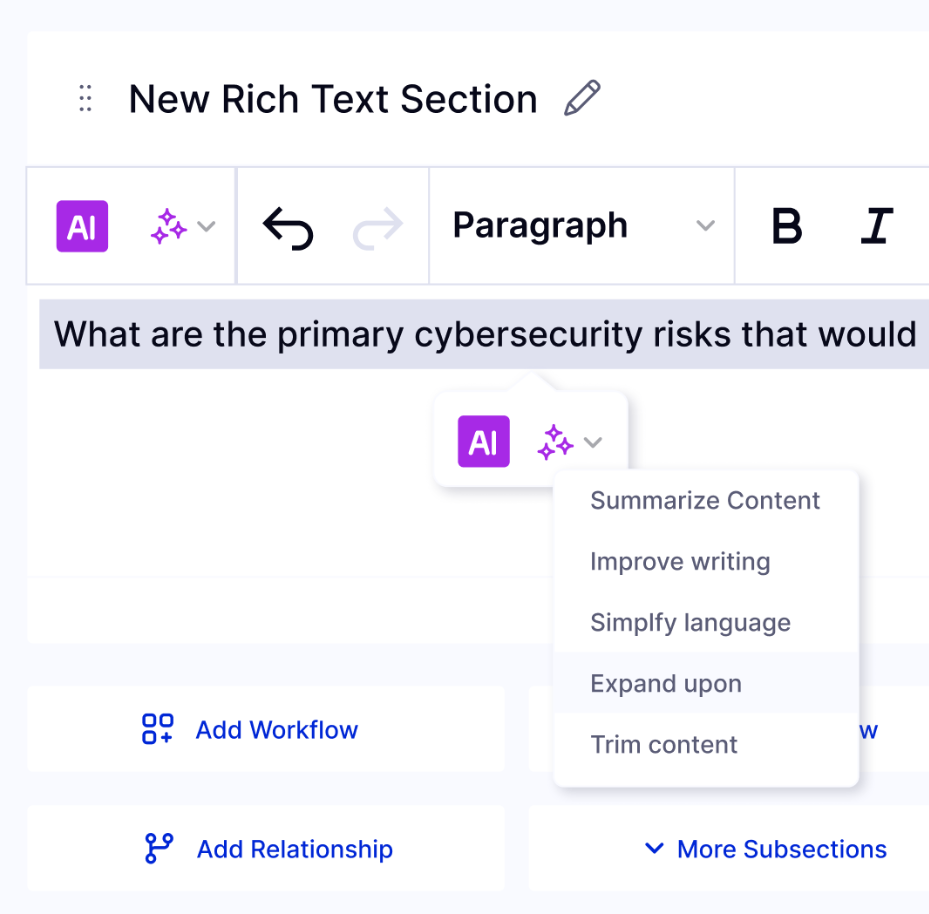Click the purple AI icon in the toolbar
The height and width of the screenshot is (914, 929).
tap(81, 225)
